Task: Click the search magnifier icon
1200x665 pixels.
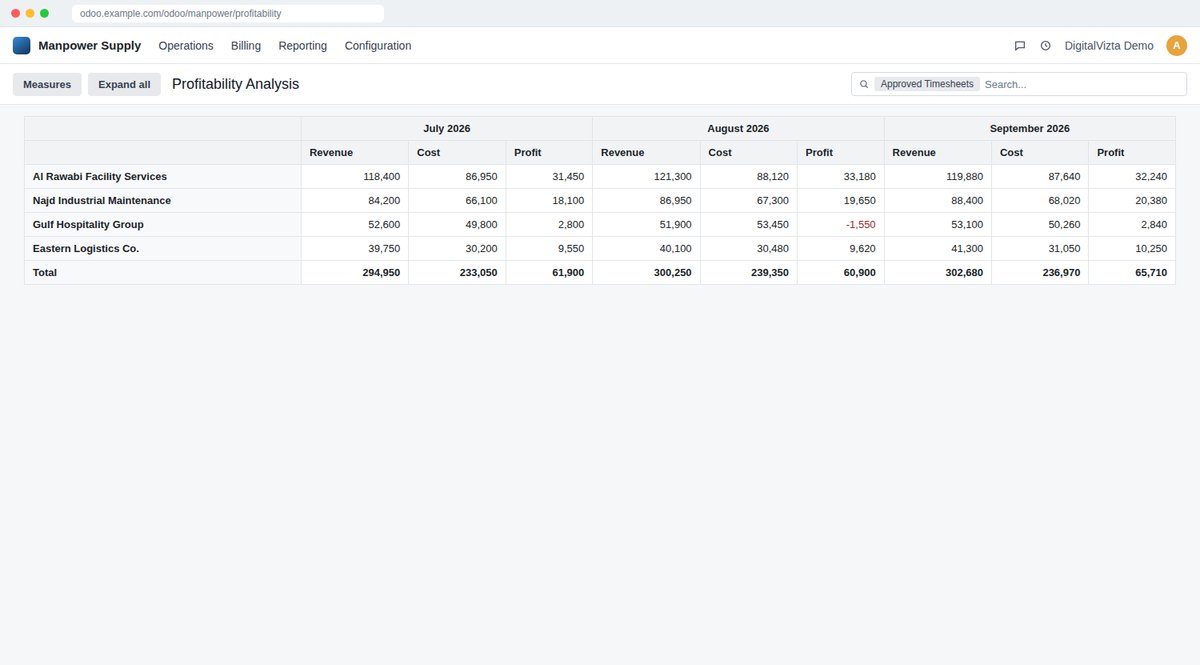Action: click(x=864, y=84)
